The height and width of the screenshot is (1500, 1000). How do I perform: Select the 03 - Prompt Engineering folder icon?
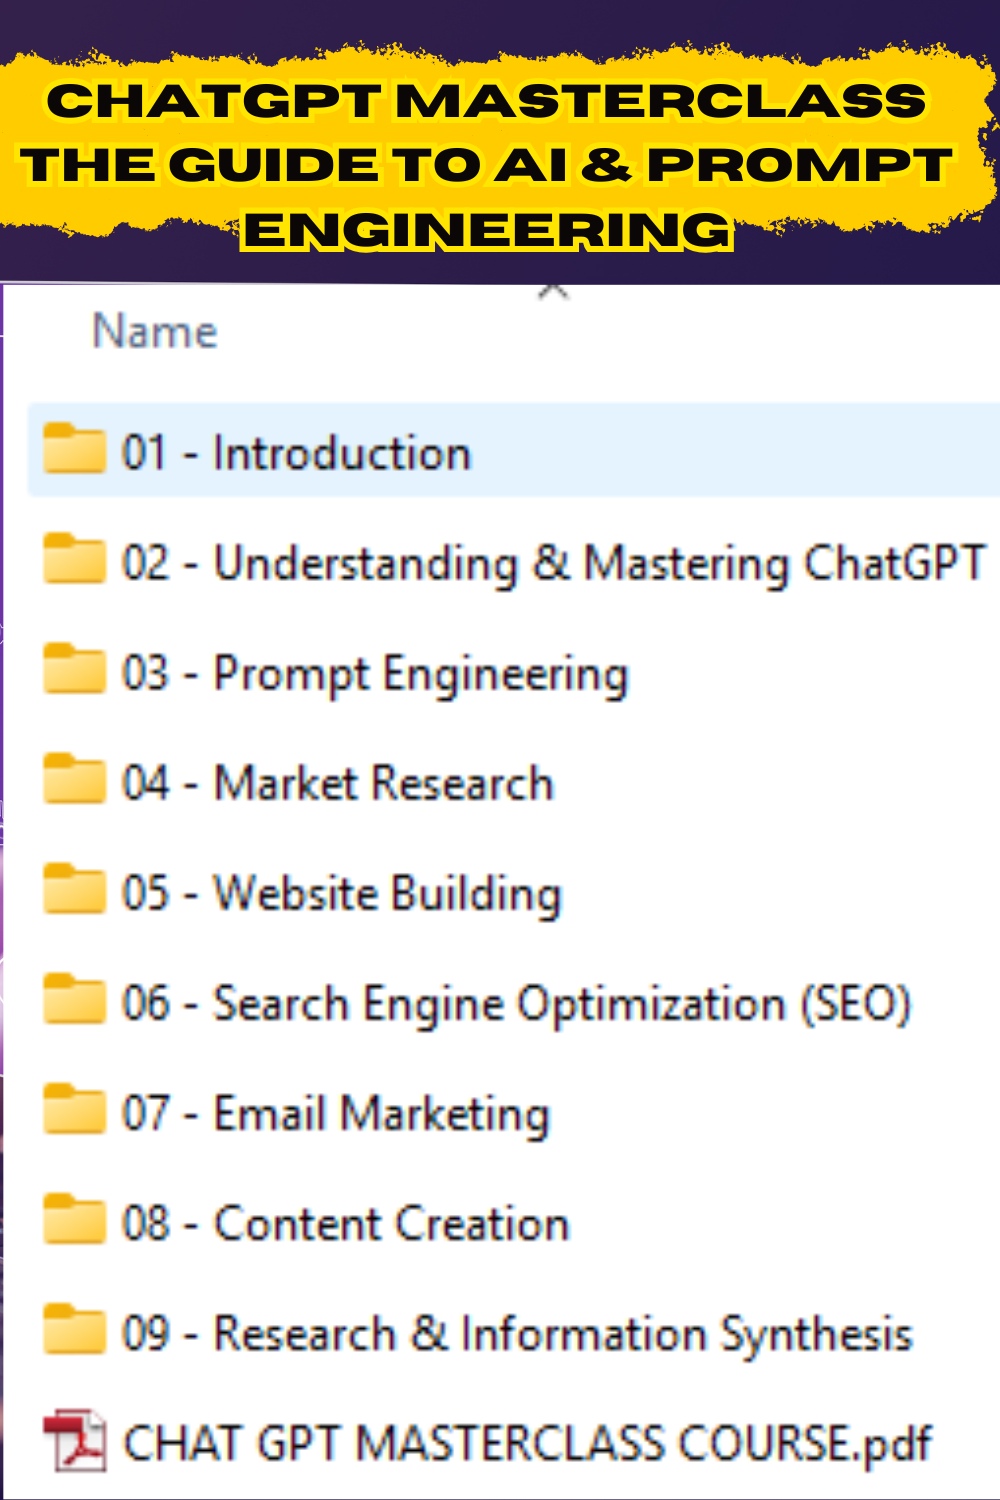(74, 667)
